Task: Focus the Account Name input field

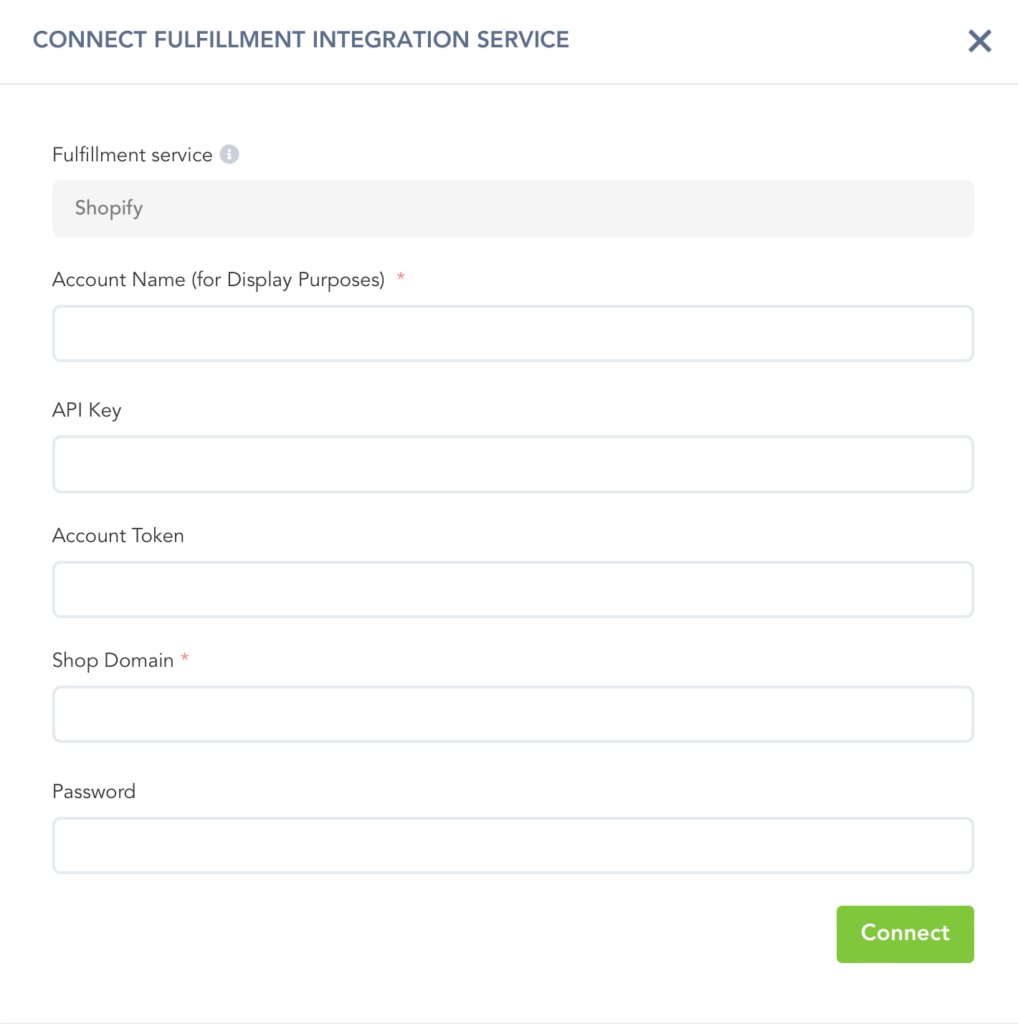Action: coord(512,333)
